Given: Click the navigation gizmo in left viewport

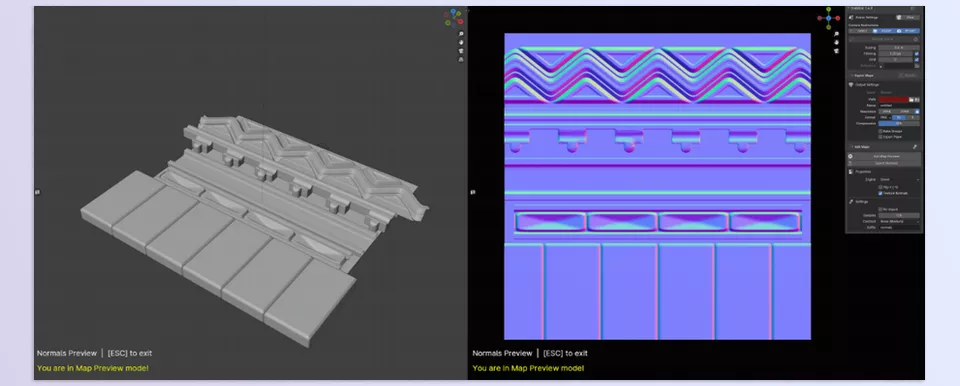Looking at the screenshot, I should 454,17.
